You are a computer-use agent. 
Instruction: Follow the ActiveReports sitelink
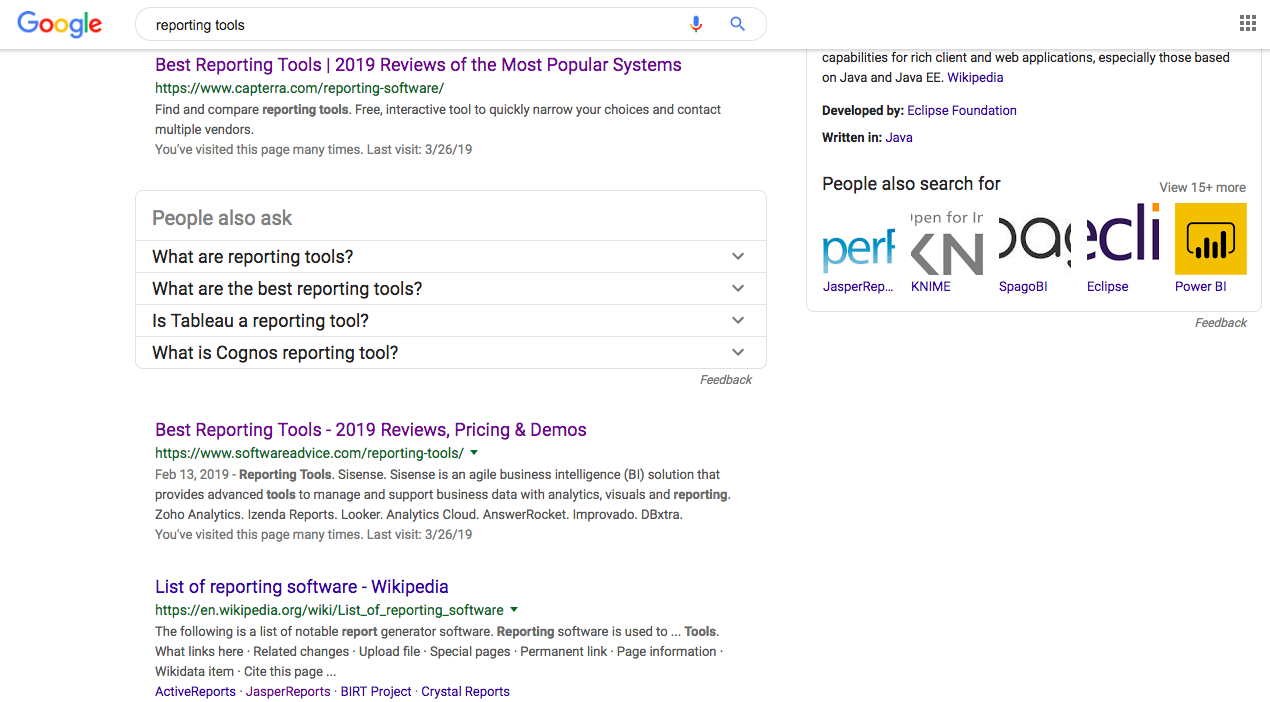click(x=196, y=692)
